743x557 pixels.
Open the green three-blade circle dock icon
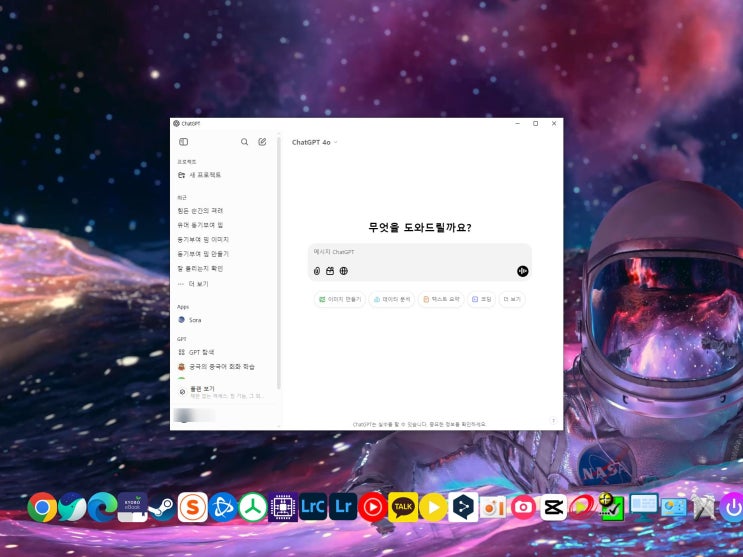(x=253, y=507)
